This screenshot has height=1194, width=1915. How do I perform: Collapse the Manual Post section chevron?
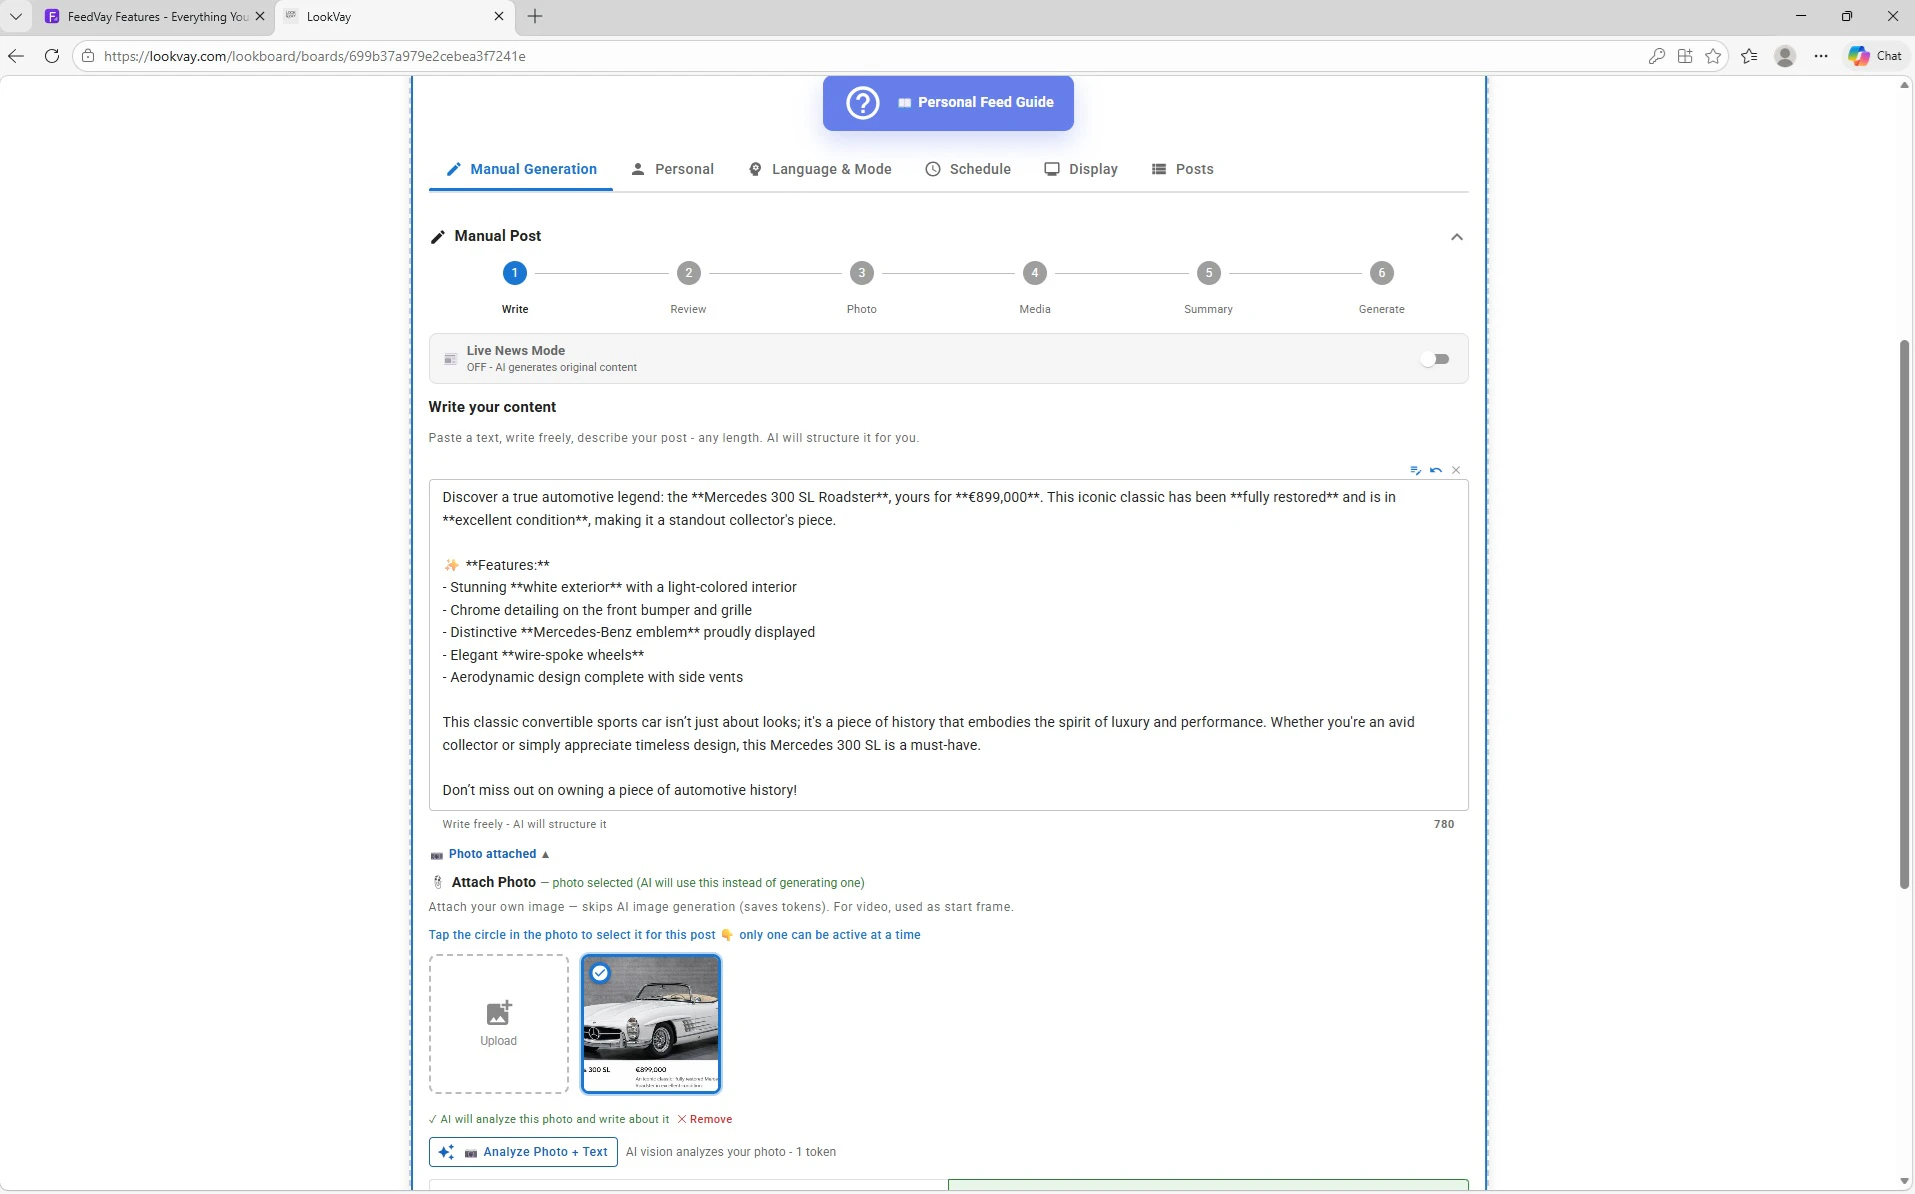point(1456,237)
